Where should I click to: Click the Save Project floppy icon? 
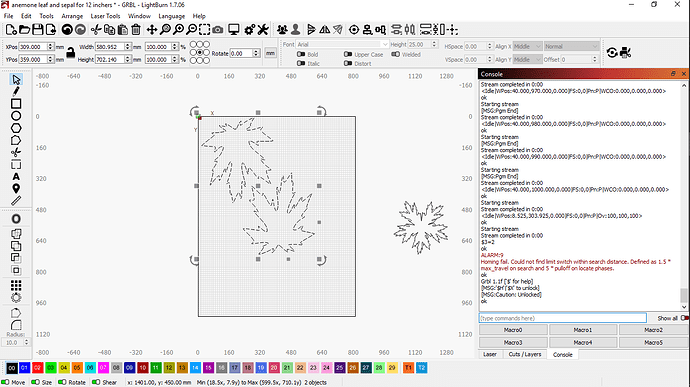pos(38,29)
